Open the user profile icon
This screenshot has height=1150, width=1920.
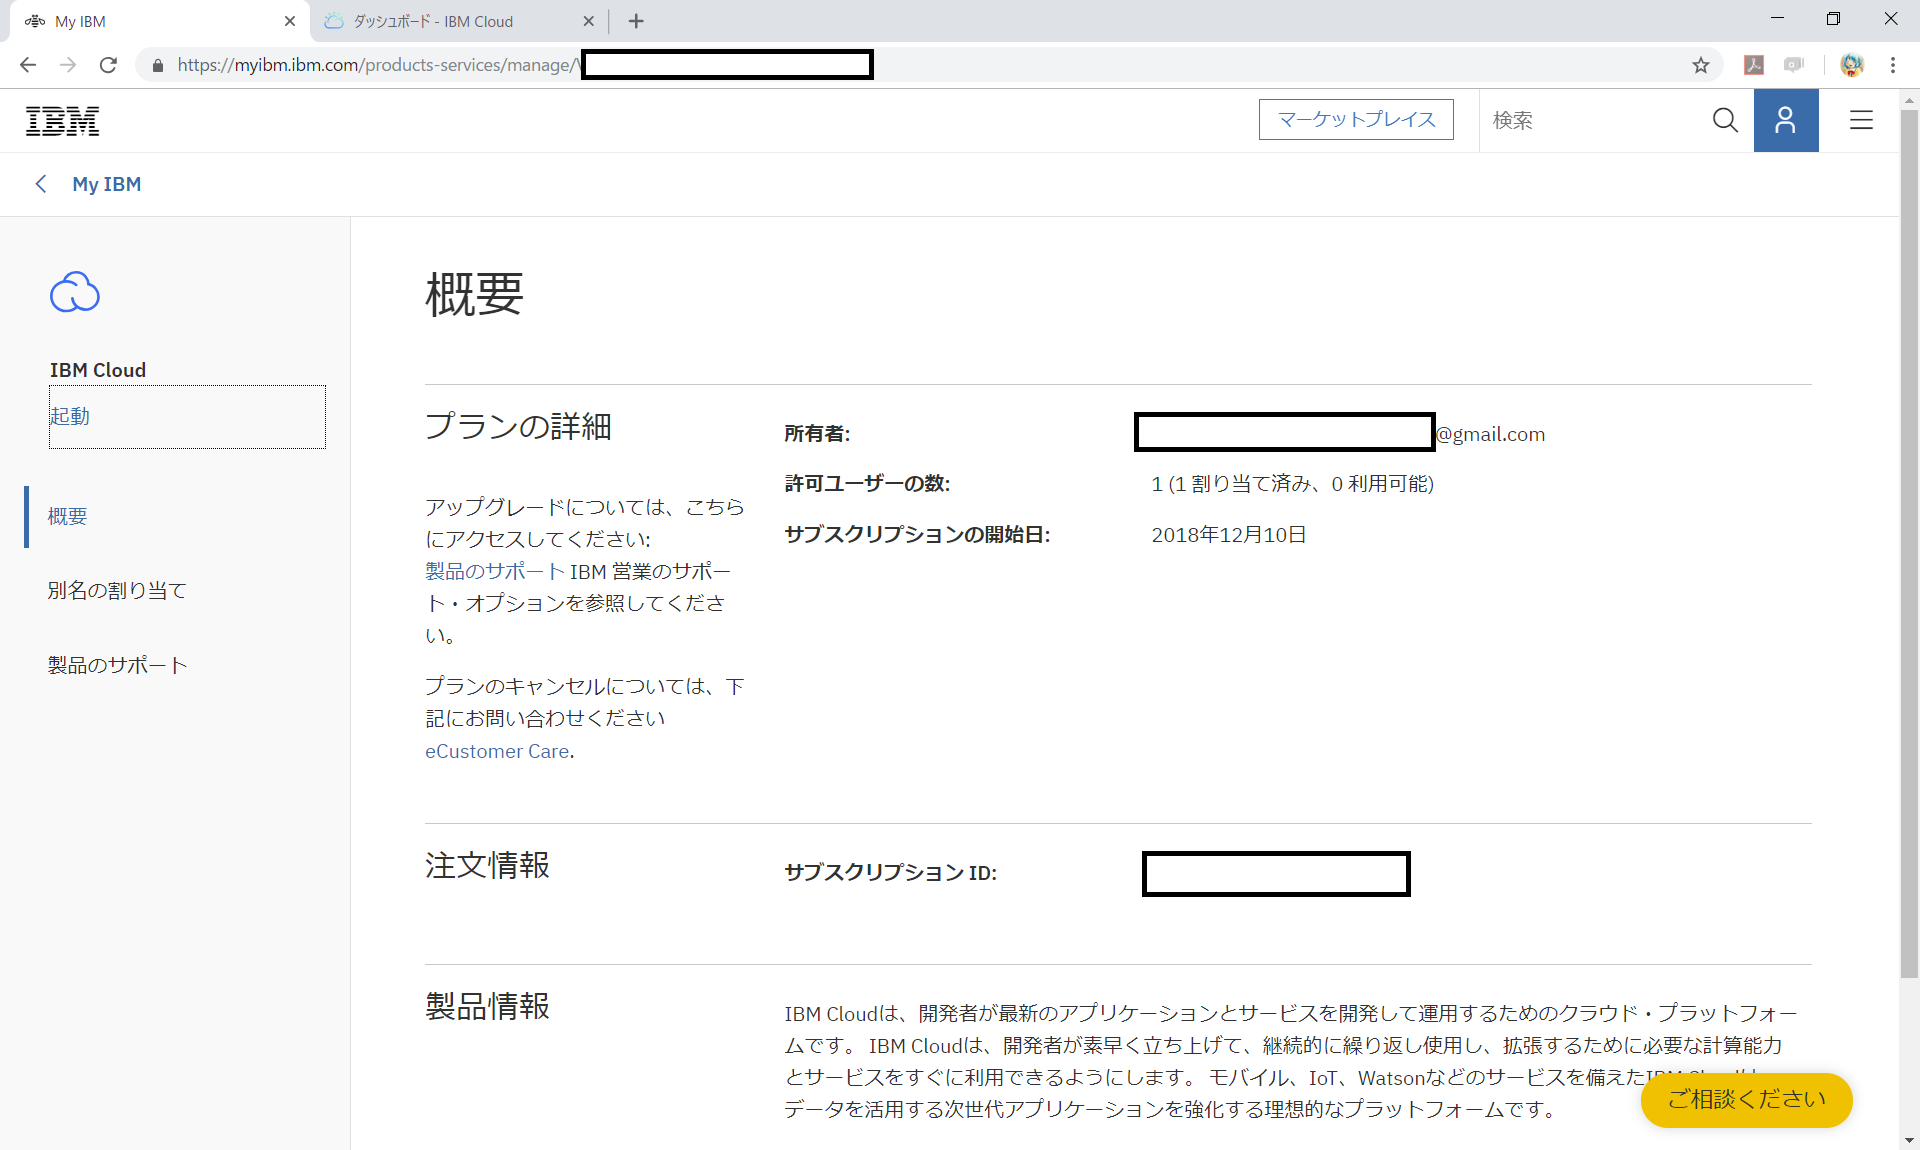[1785, 120]
